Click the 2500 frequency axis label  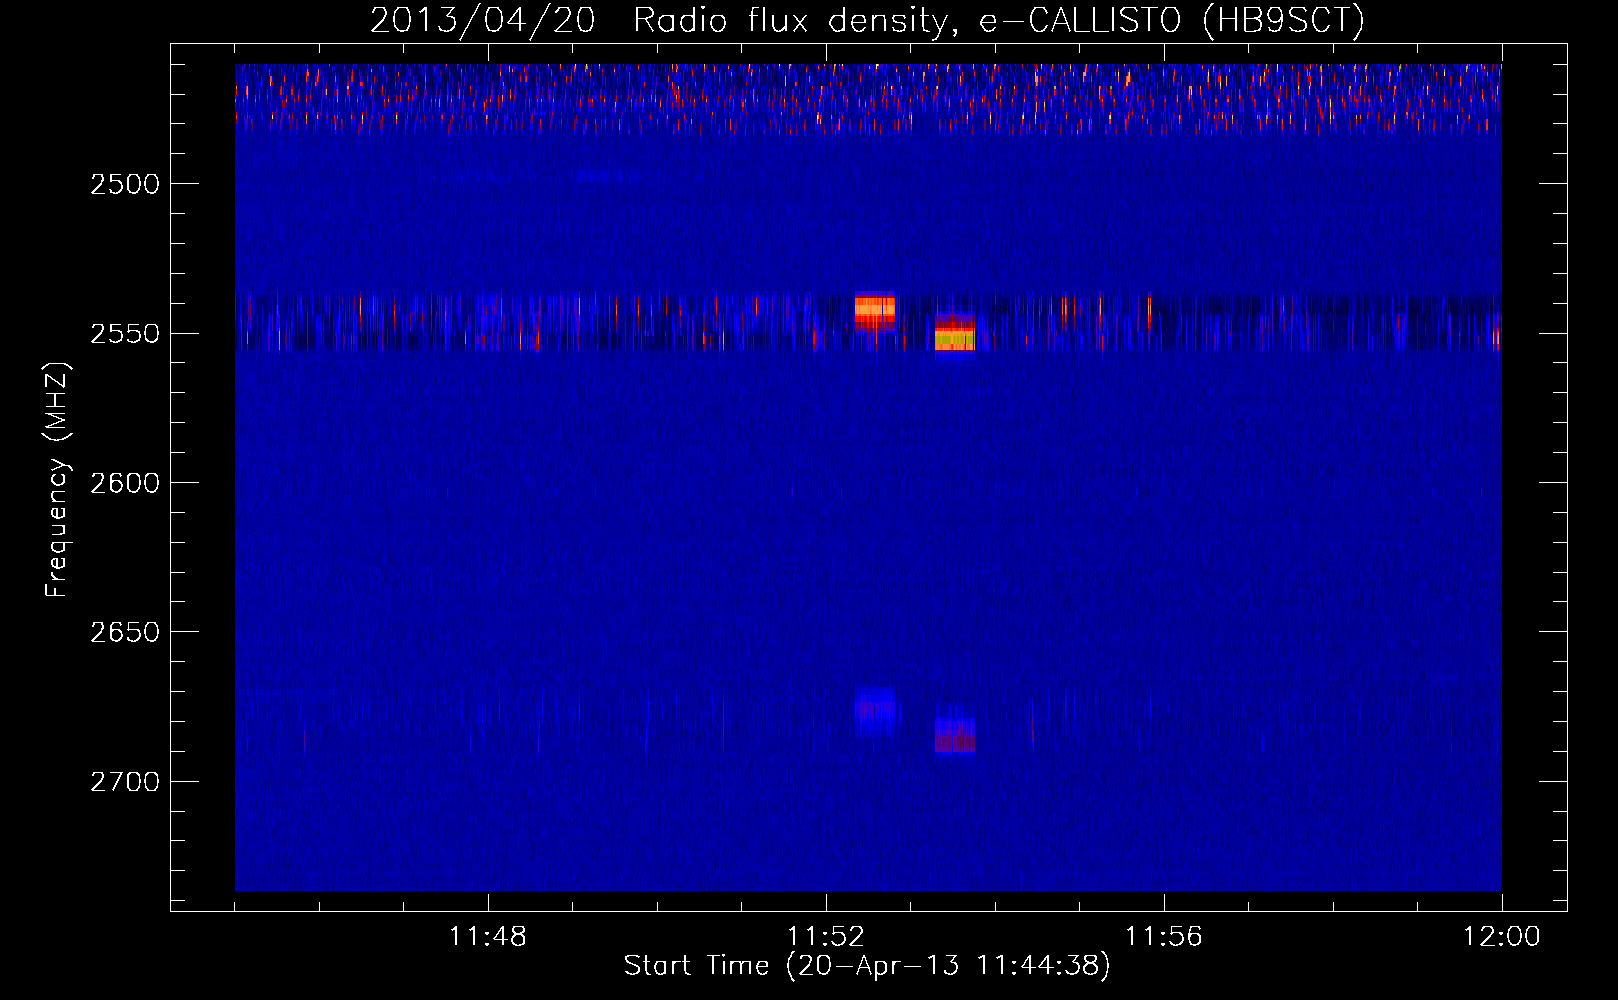pos(125,184)
